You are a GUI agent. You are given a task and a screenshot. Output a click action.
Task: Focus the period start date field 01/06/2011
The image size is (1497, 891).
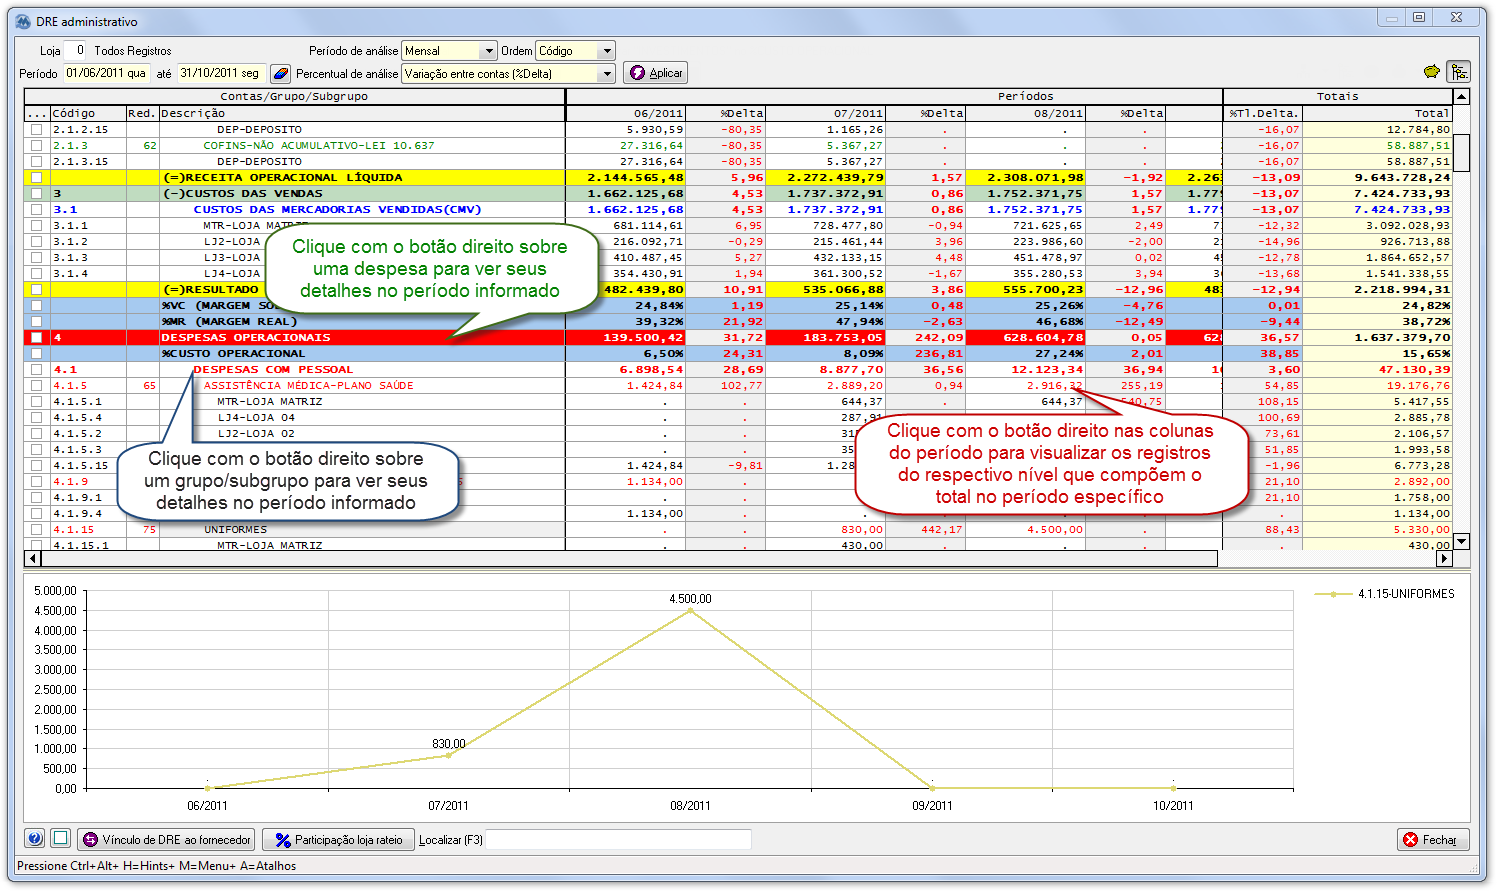107,74
